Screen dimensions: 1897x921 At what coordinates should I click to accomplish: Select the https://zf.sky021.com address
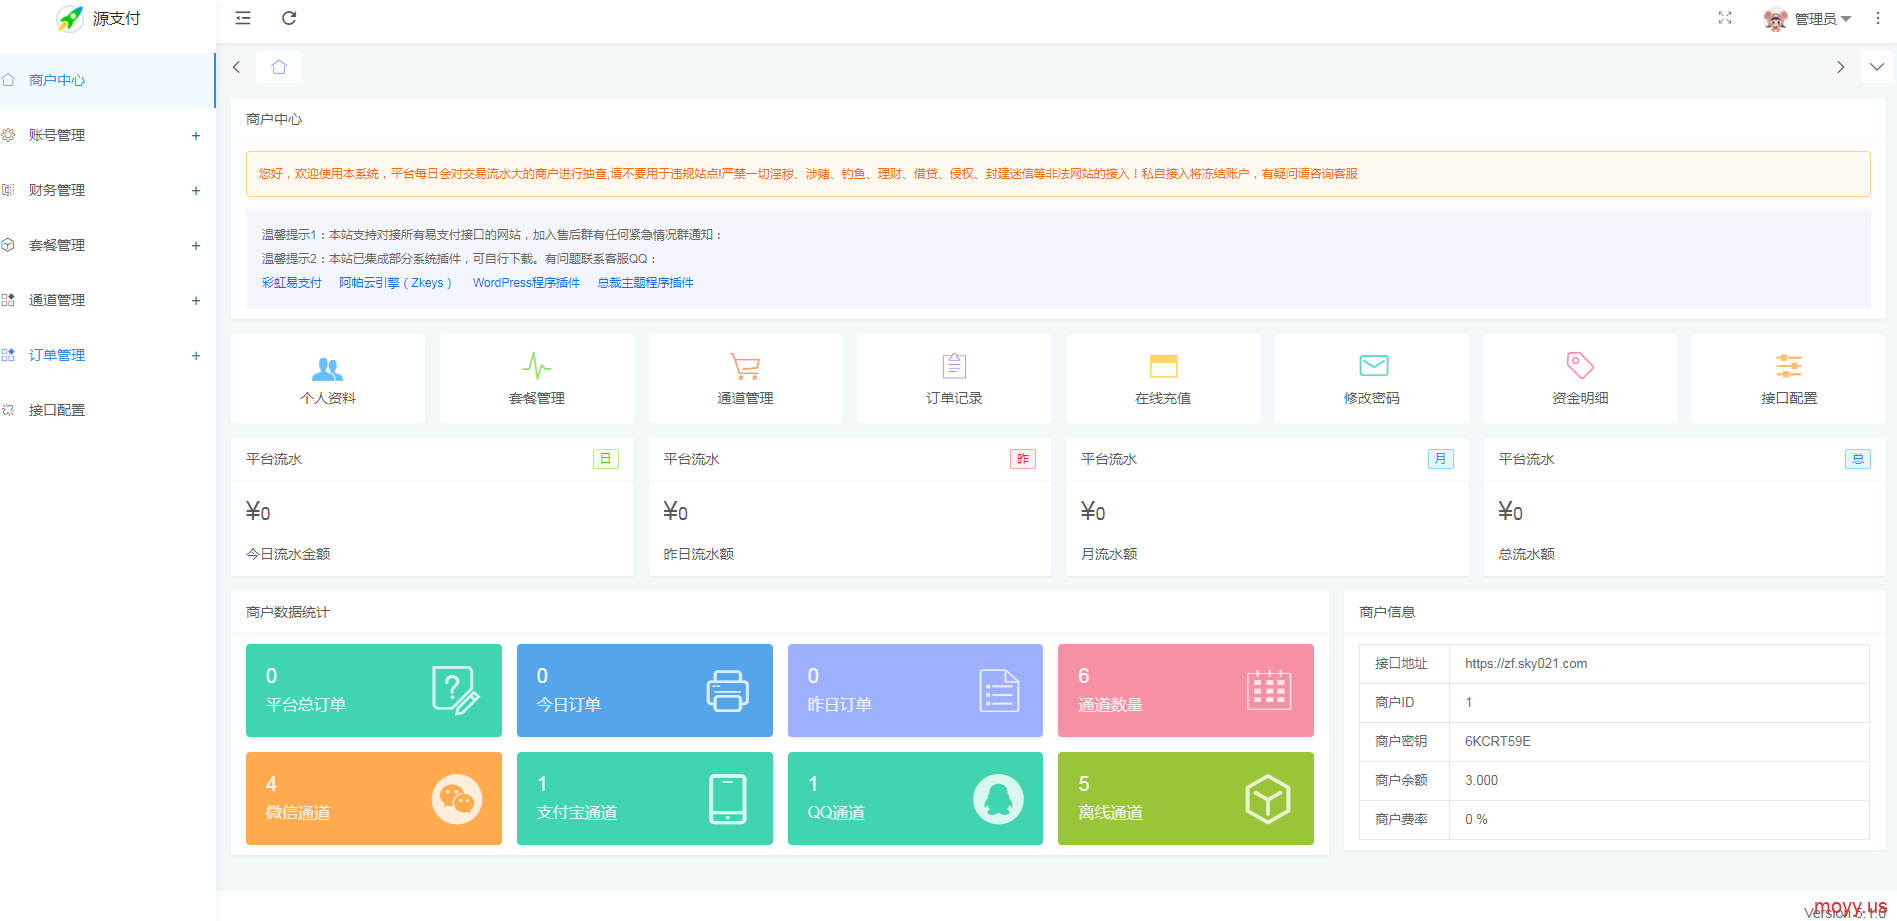point(1526,664)
